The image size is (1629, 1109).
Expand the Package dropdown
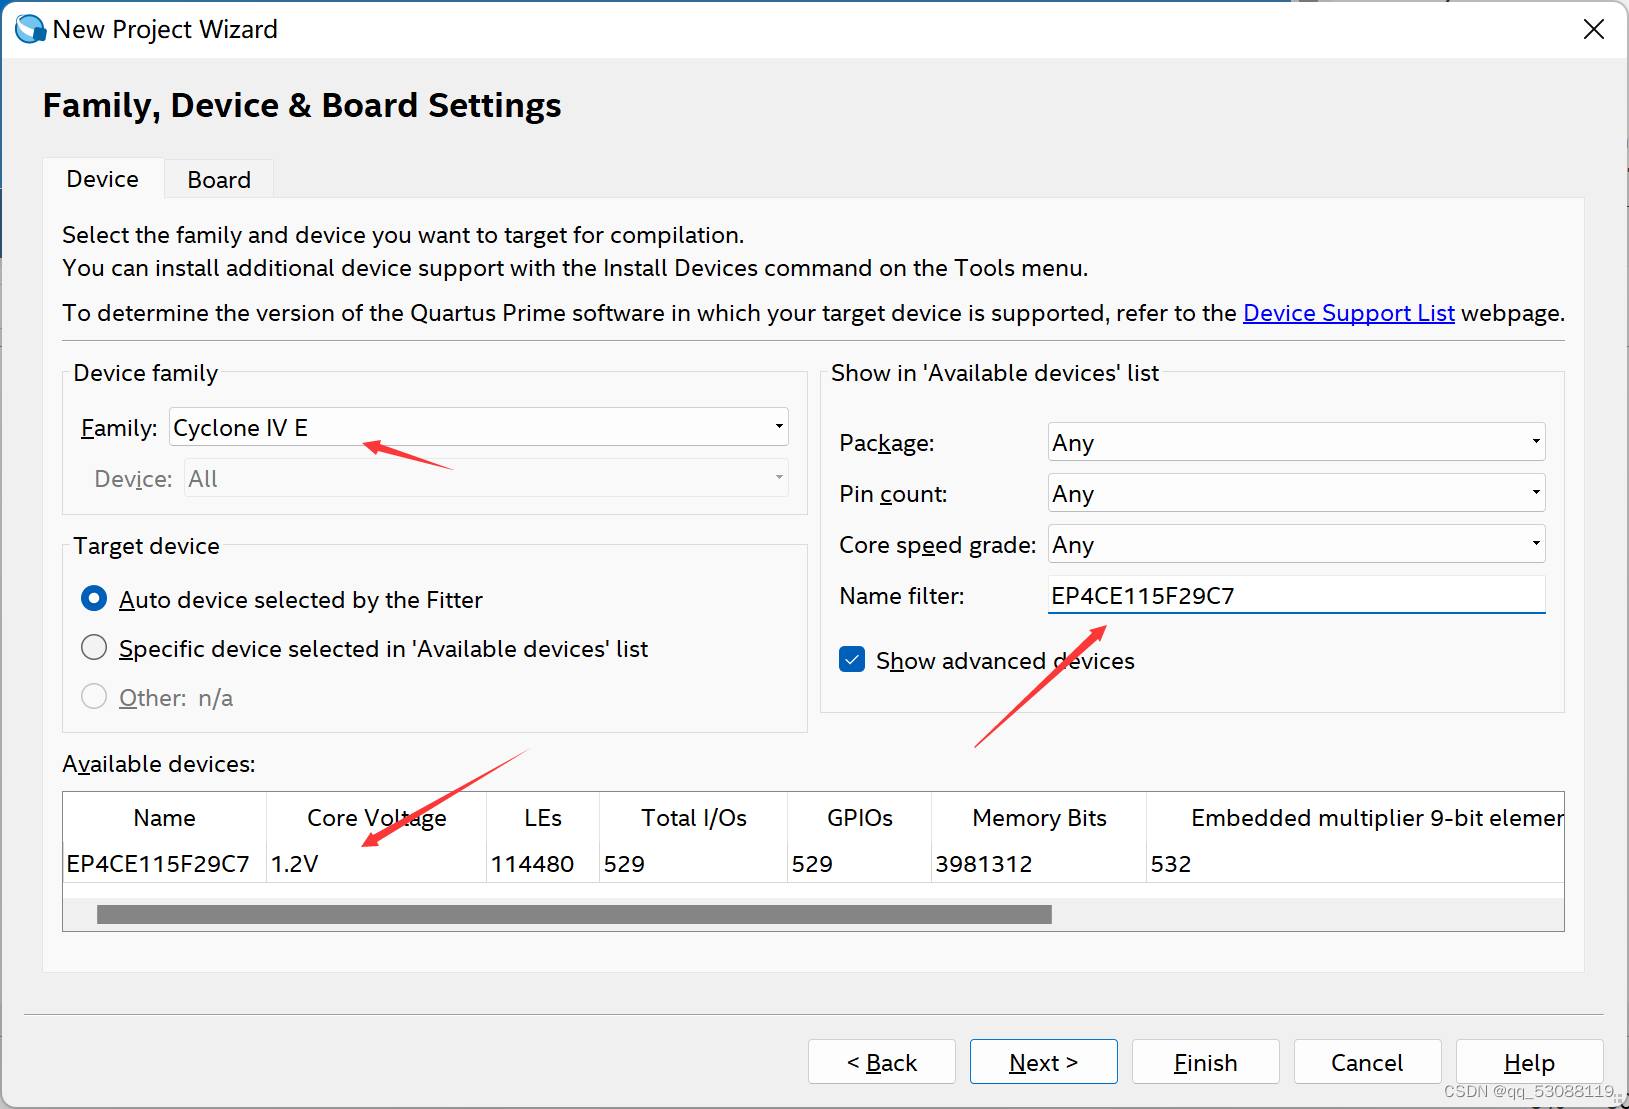pyautogui.click(x=1296, y=442)
